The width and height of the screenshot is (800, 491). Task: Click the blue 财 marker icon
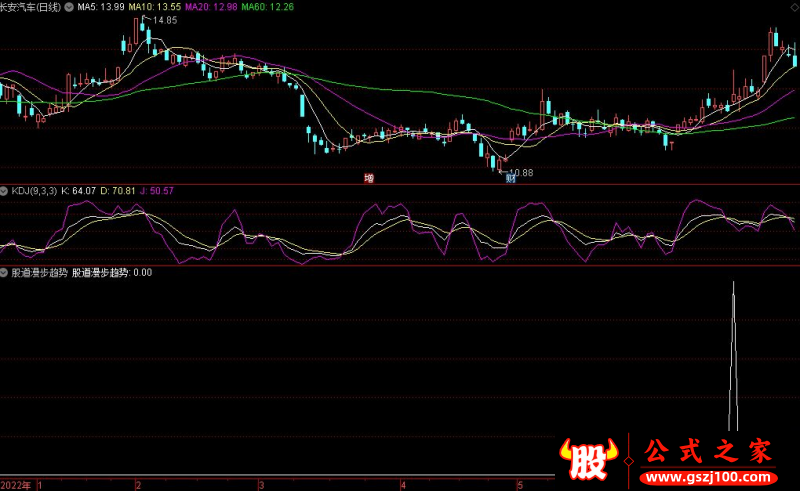tap(511, 179)
